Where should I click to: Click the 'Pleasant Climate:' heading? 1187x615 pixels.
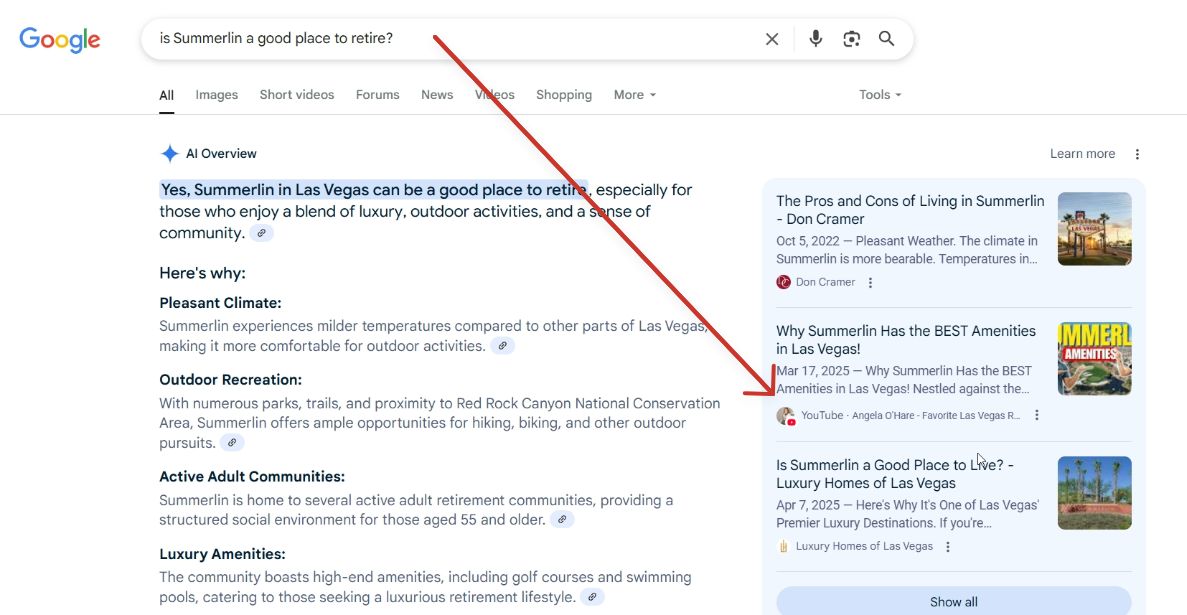coord(220,303)
